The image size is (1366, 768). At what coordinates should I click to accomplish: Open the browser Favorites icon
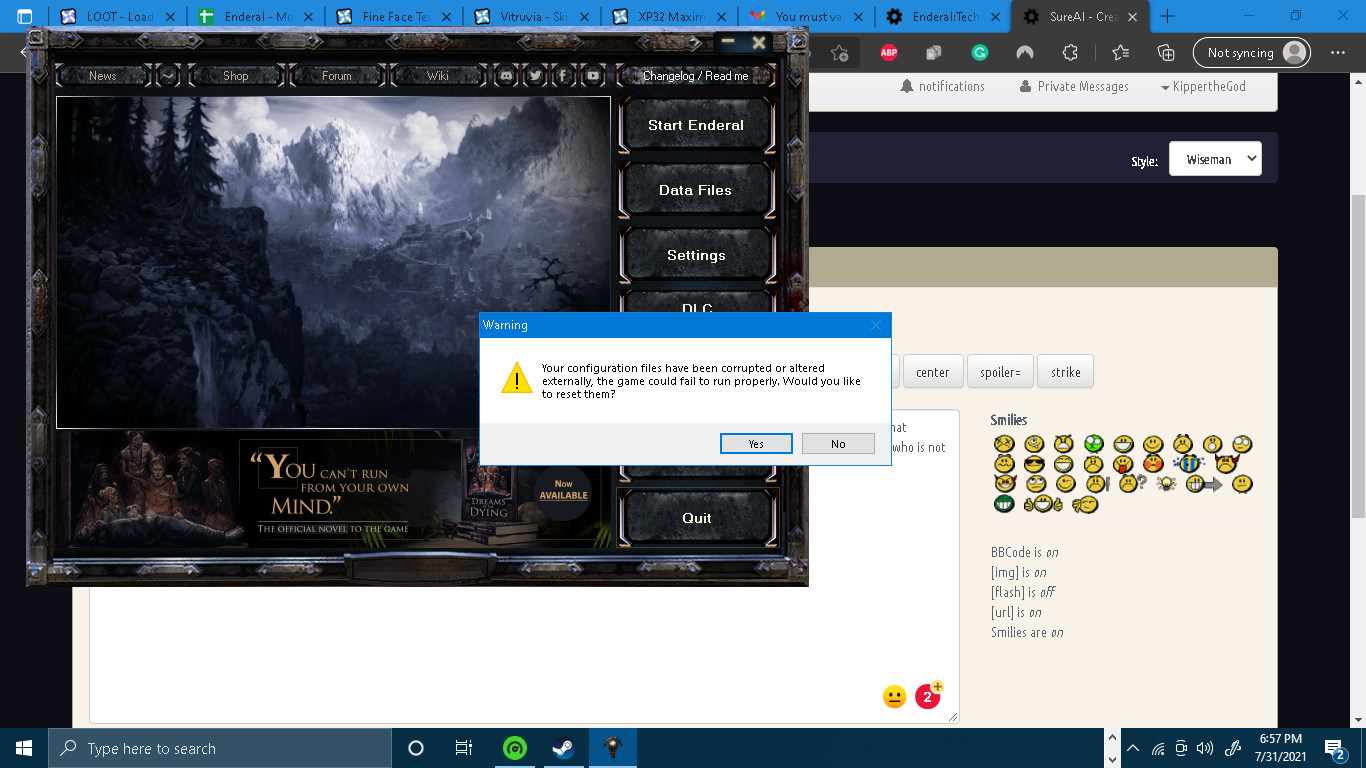click(1120, 53)
